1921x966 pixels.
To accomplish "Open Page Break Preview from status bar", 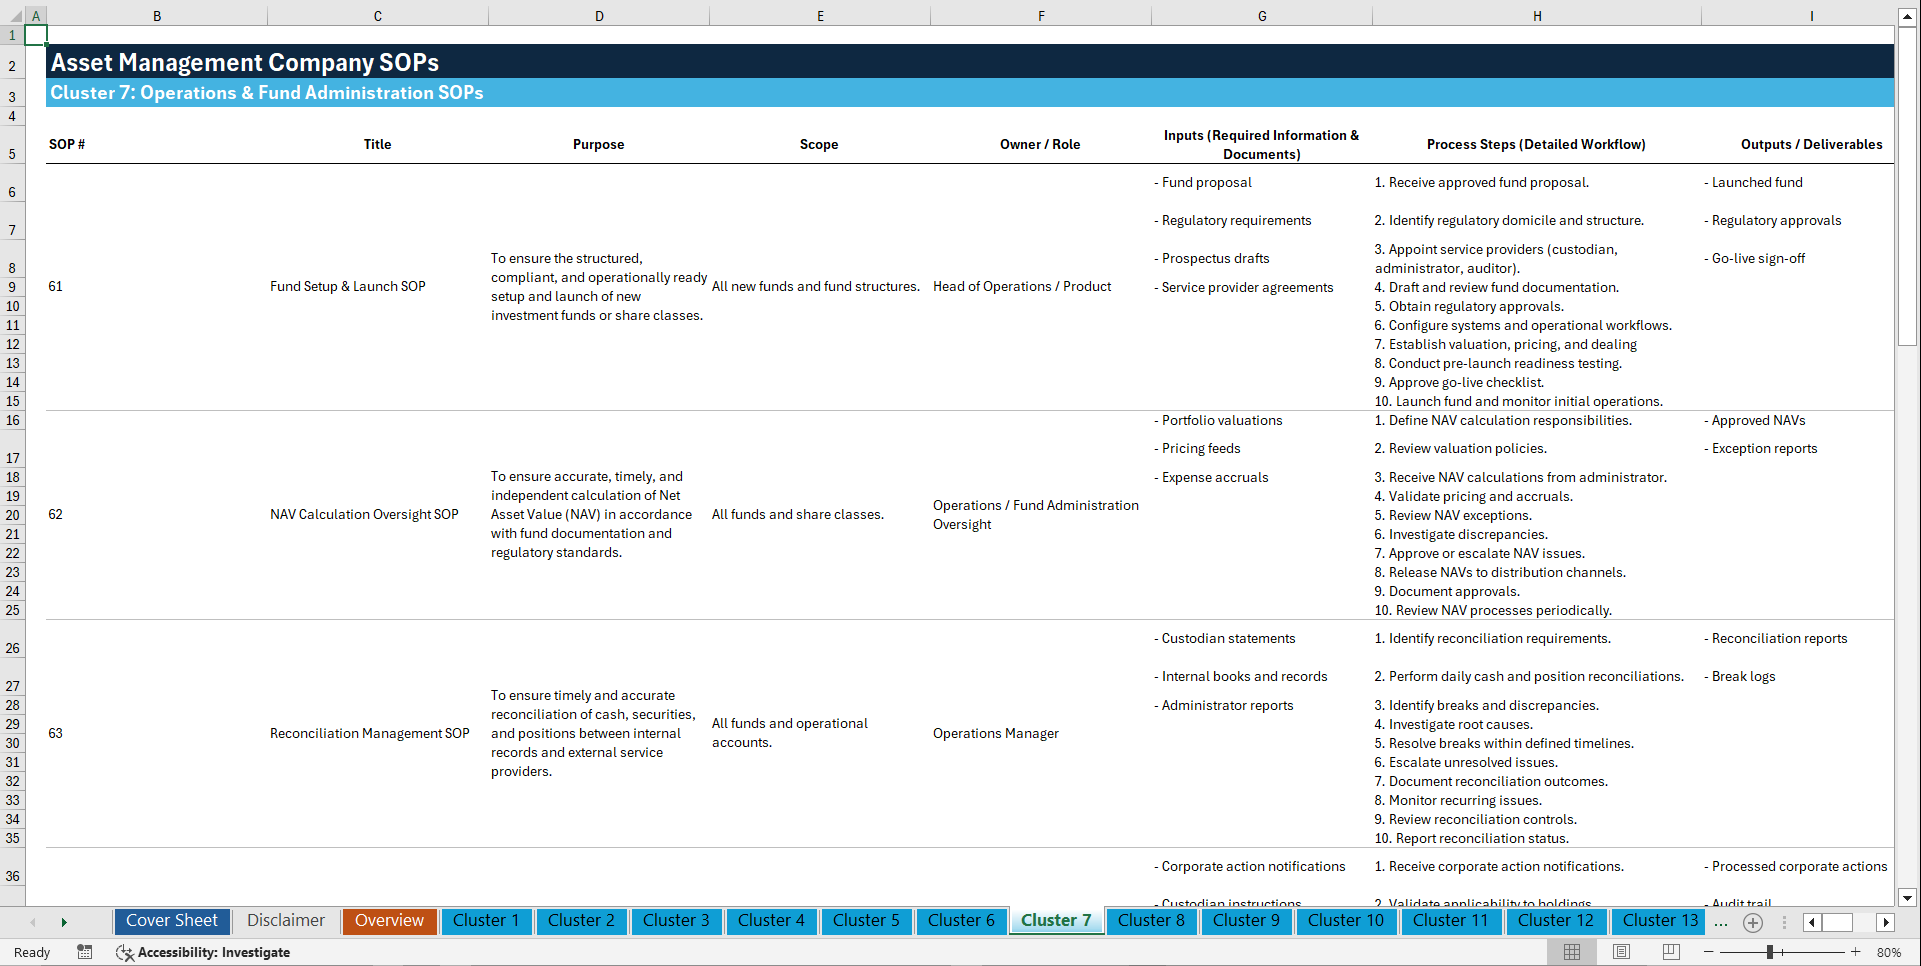I will click(x=1671, y=952).
